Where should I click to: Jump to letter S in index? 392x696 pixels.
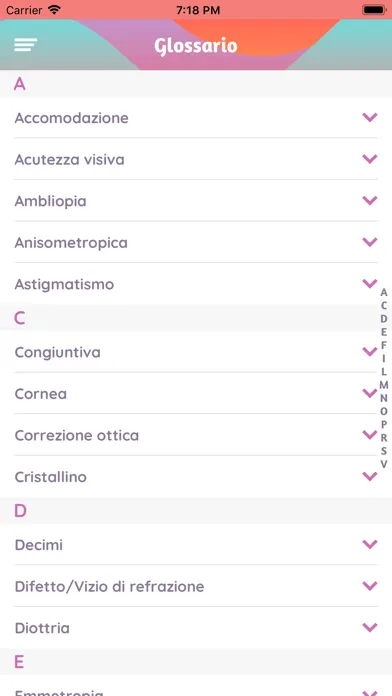[384, 451]
